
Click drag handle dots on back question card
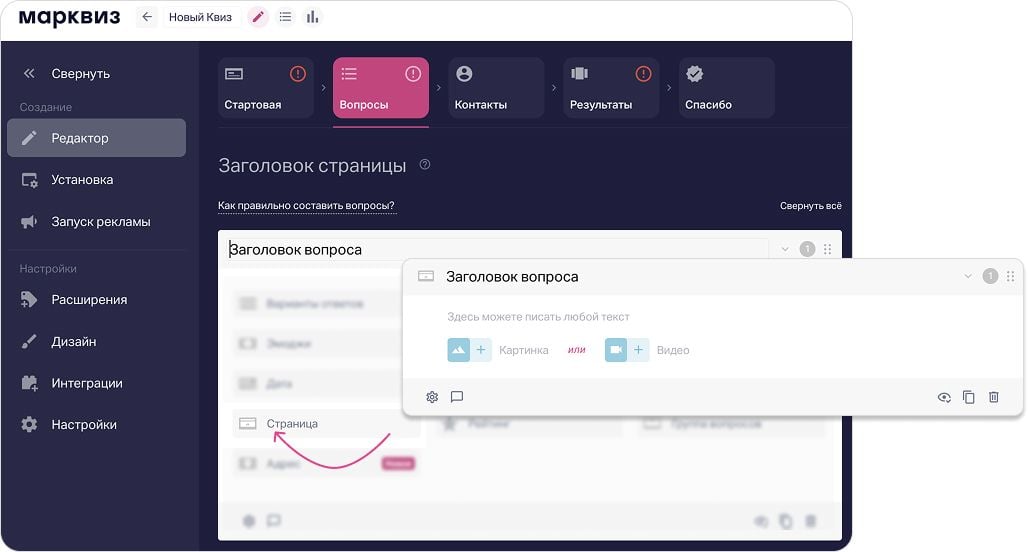pyautogui.click(x=827, y=249)
